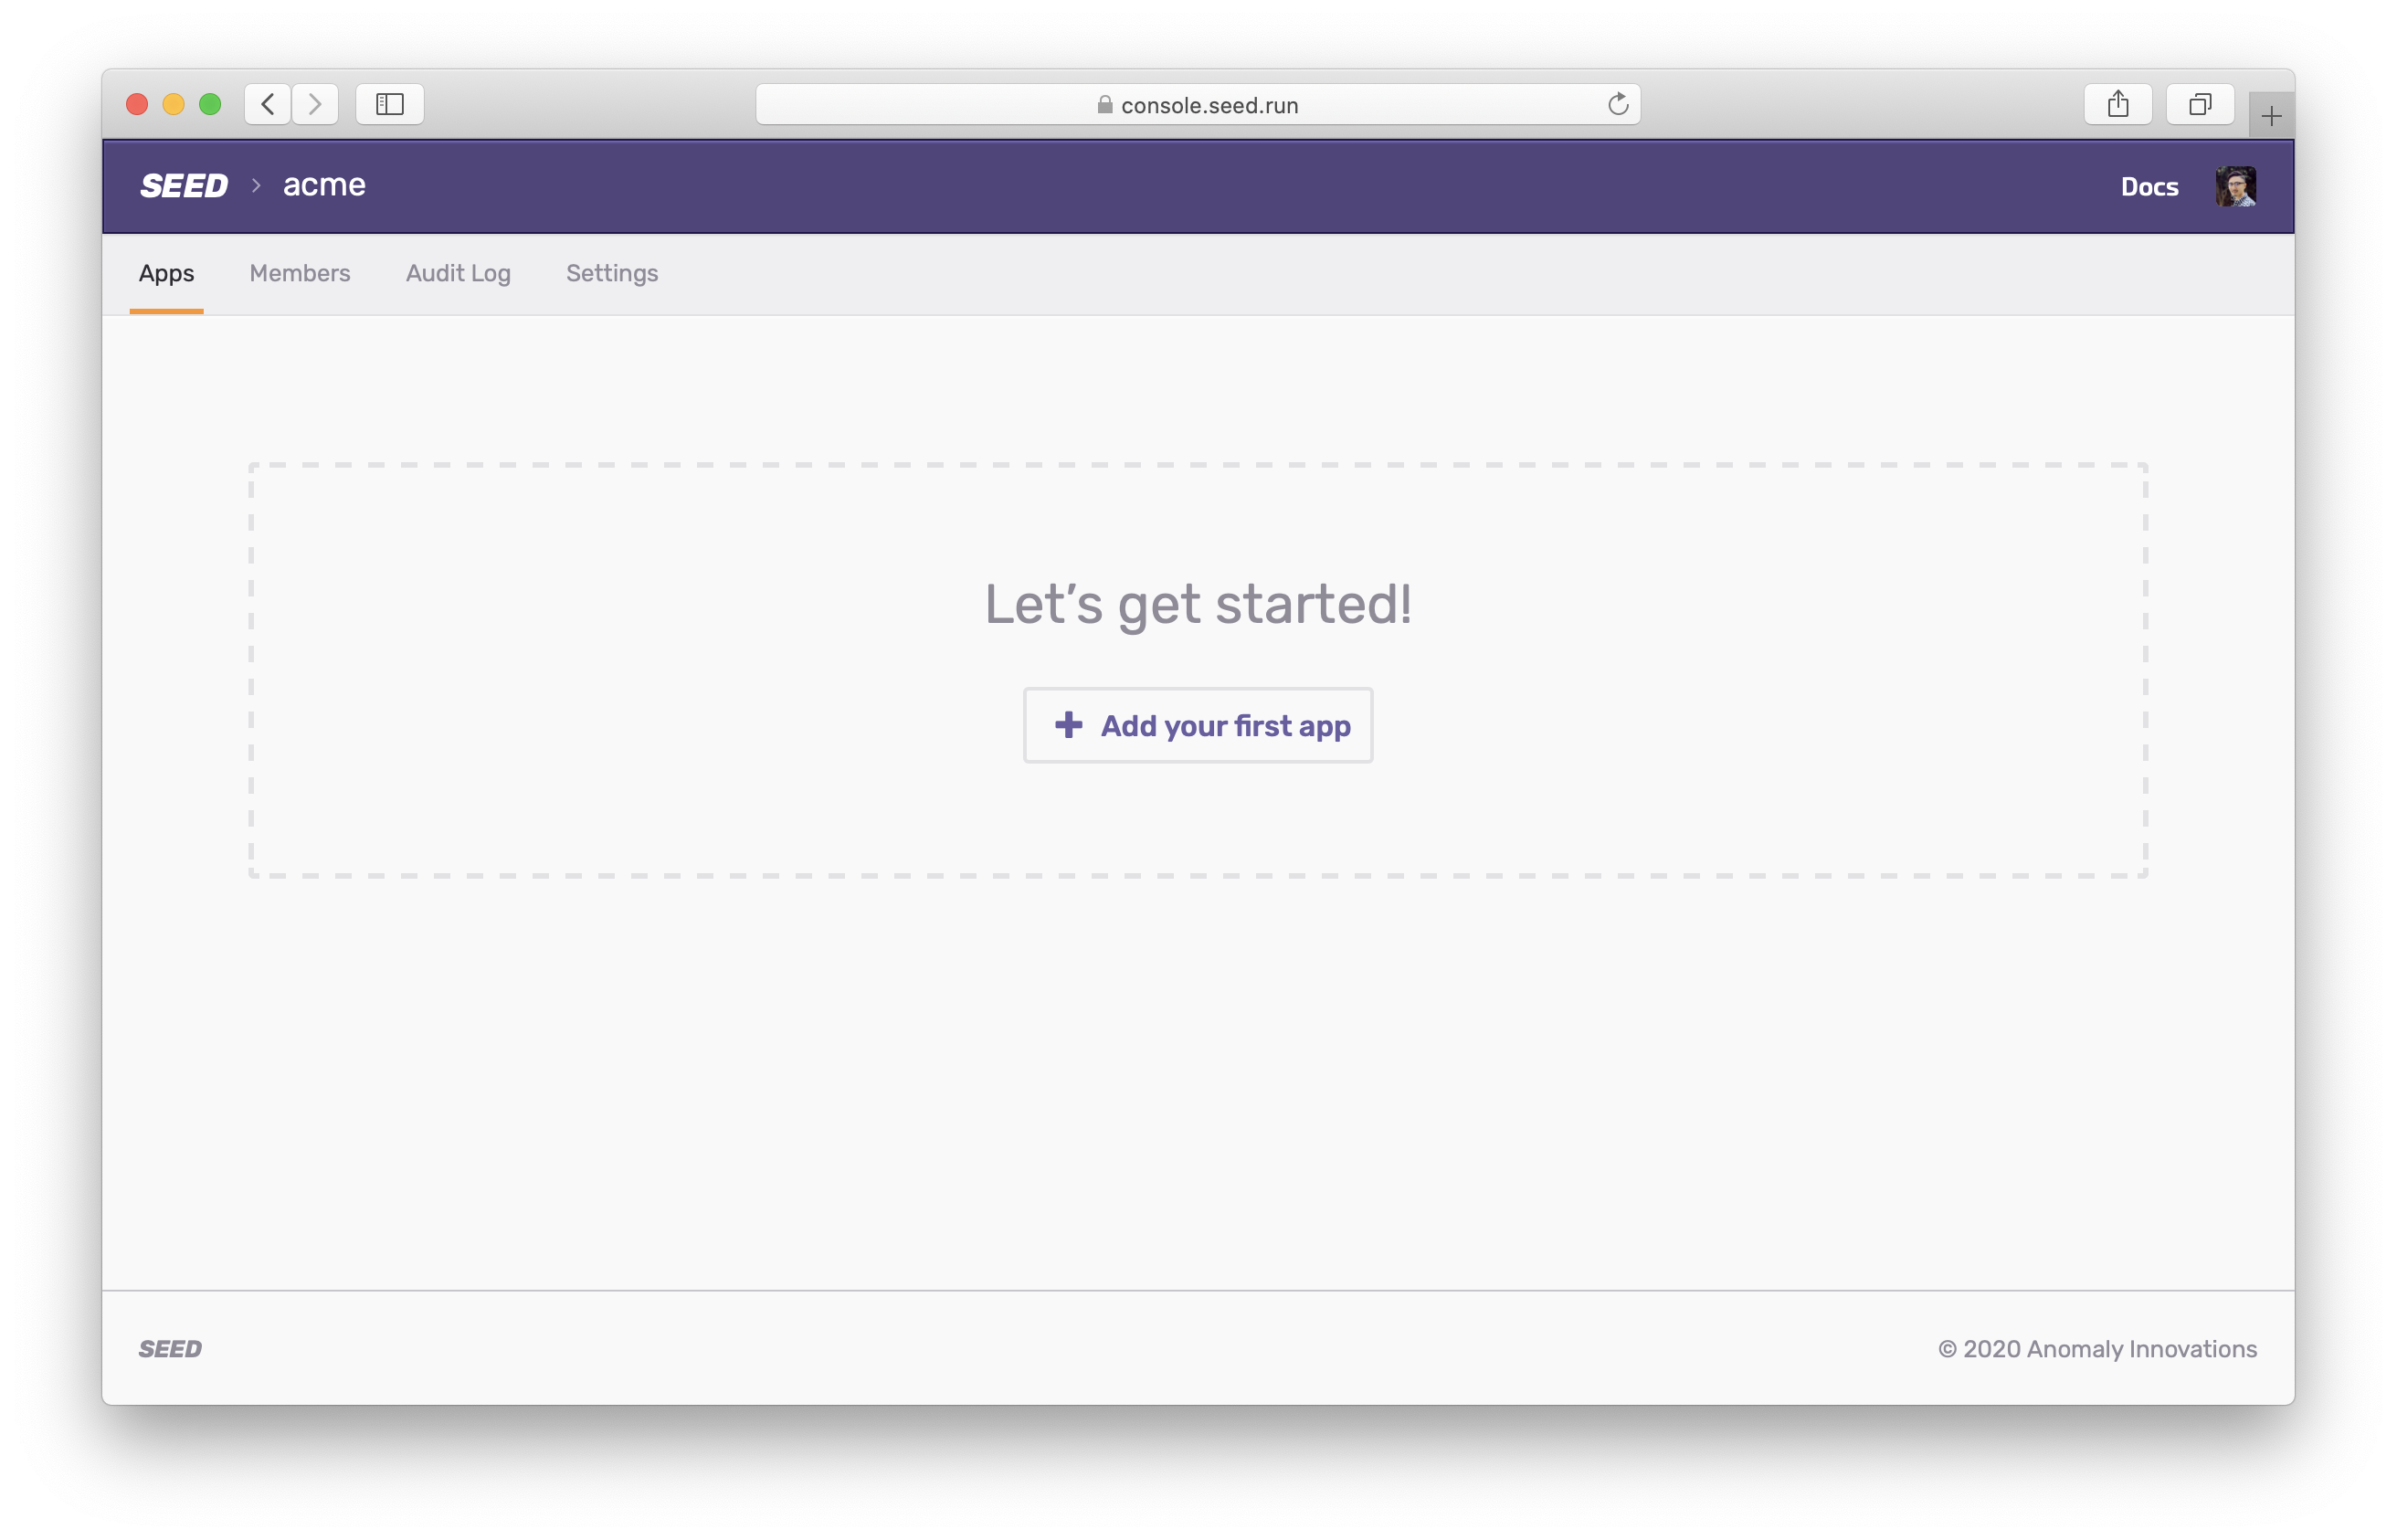Image resolution: width=2397 pixels, height=1540 pixels.
Task: Go forward in browser history
Action: click(x=315, y=104)
